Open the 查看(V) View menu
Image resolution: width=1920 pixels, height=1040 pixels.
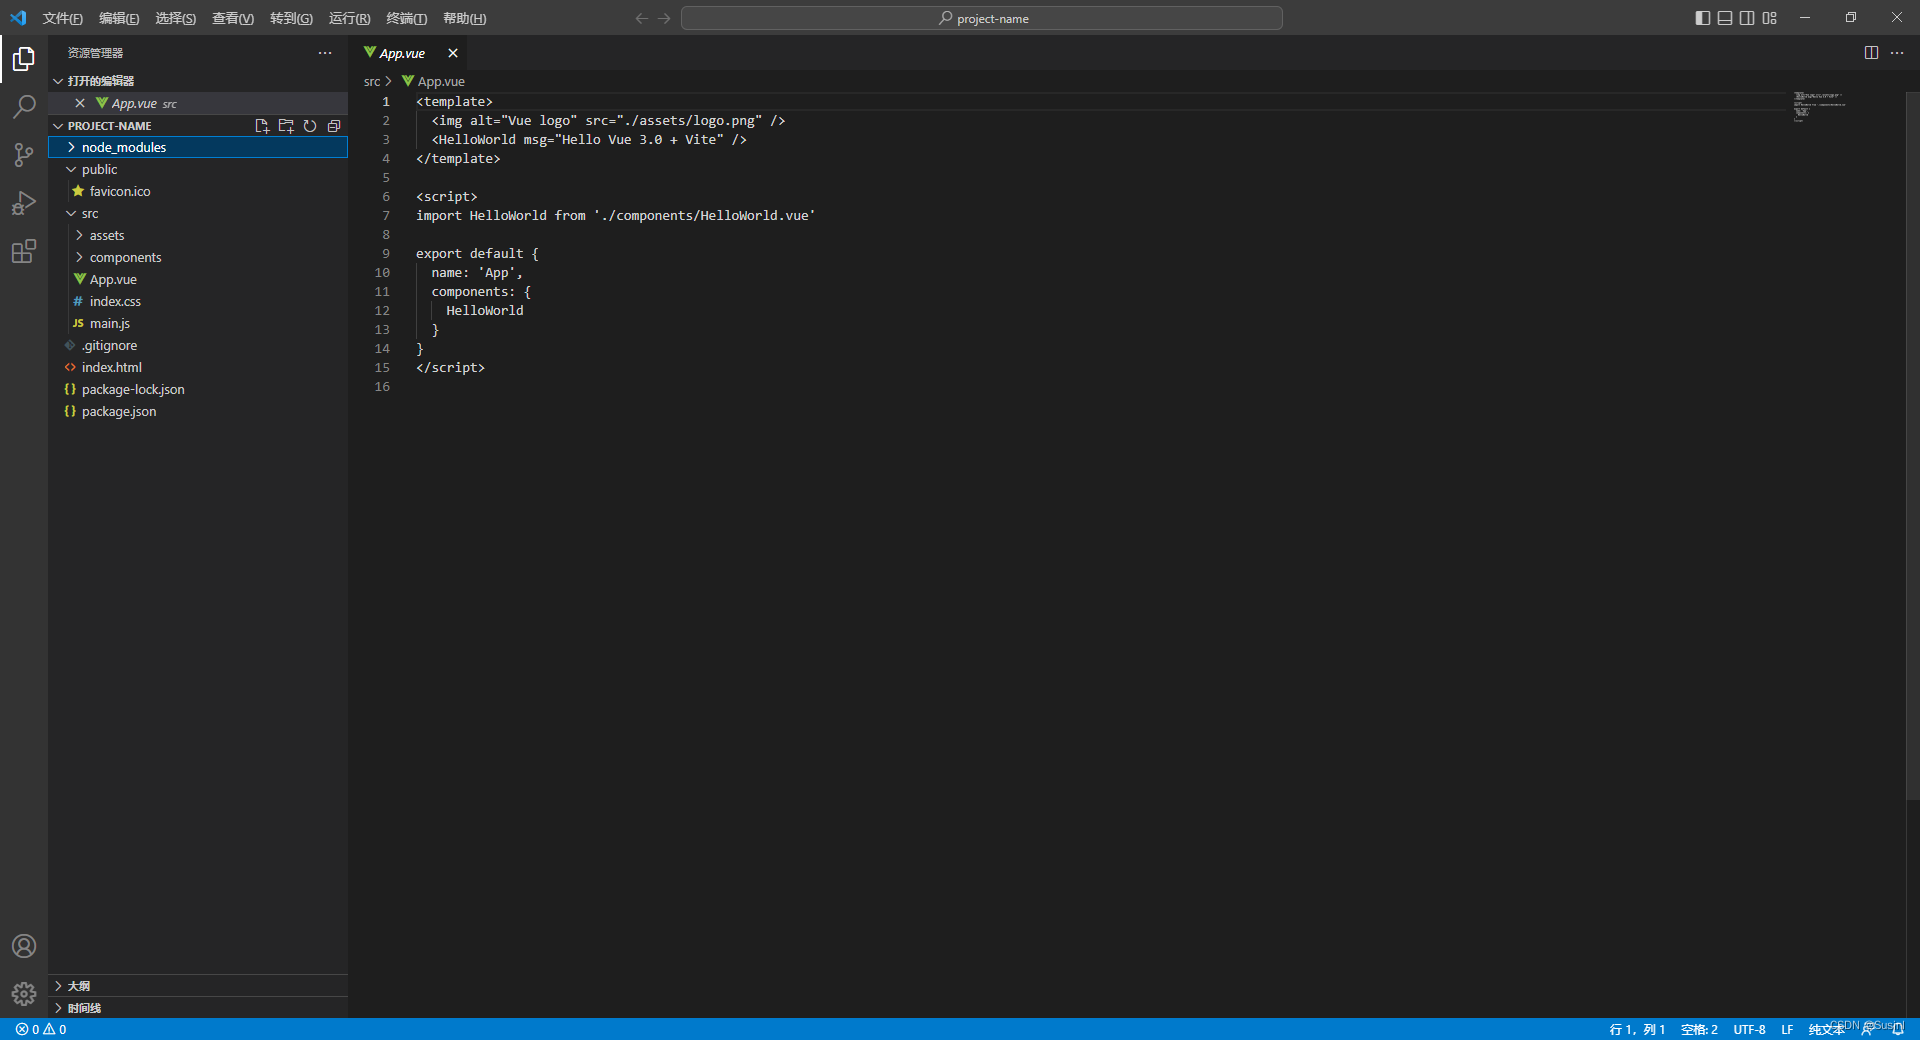233,18
